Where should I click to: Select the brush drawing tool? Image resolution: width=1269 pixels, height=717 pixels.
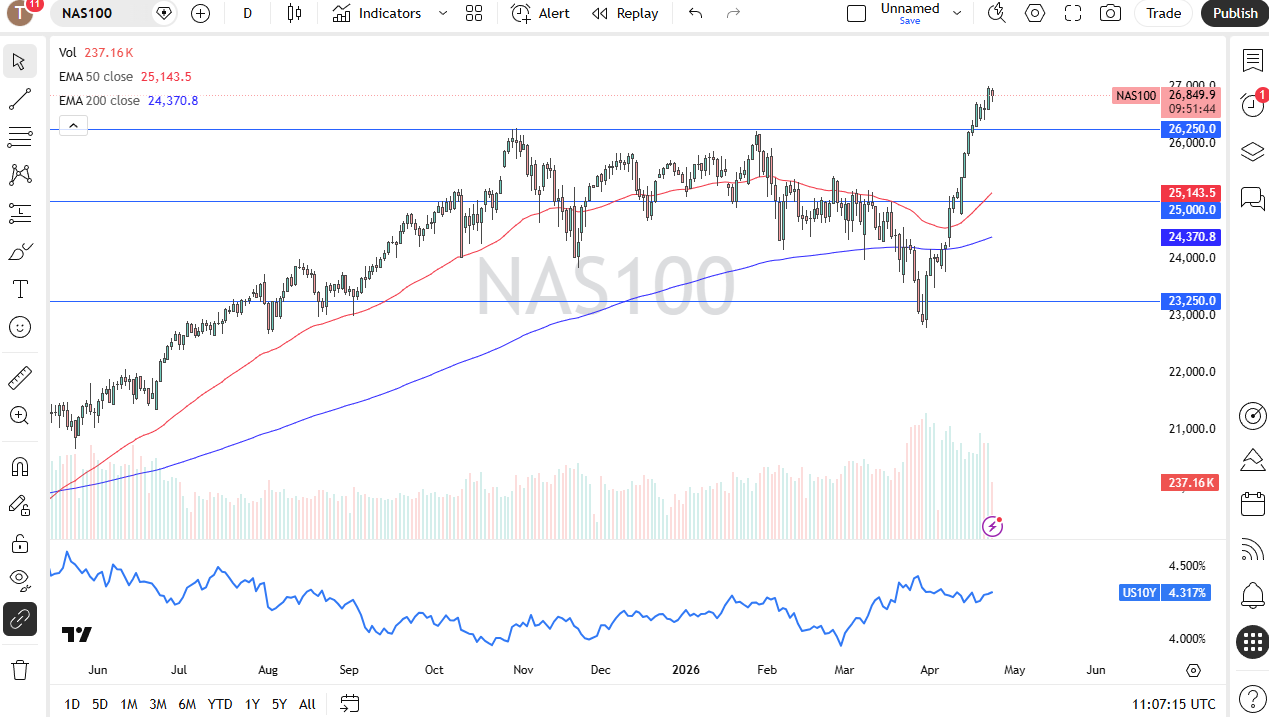[19, 251]
